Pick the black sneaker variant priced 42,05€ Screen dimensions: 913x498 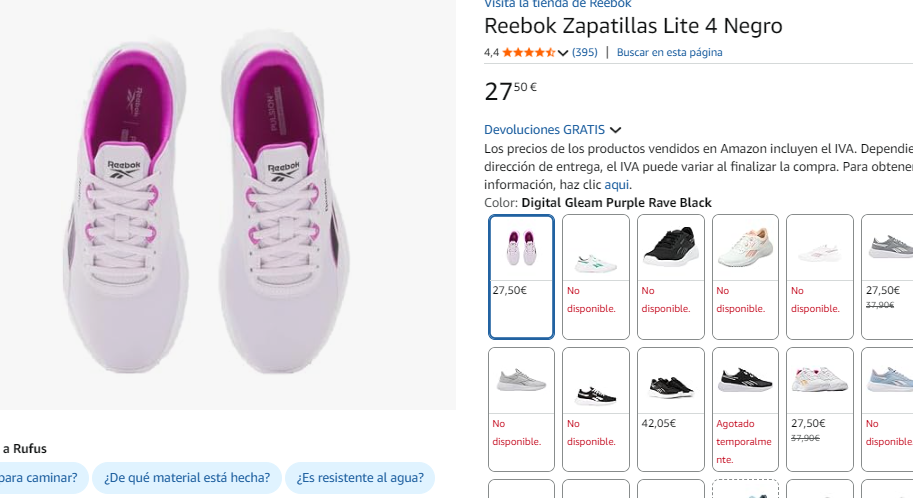(670, 408)
